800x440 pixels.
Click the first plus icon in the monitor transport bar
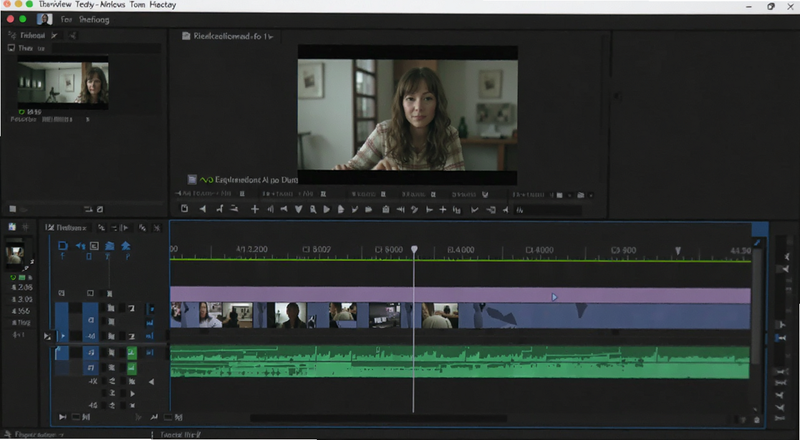pos(255,209)
